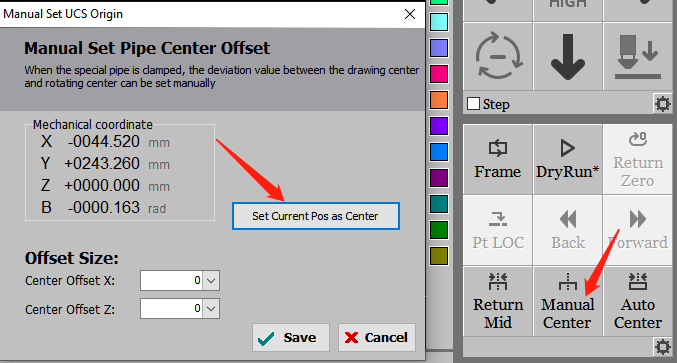This screenshot has width=677, height=363.
Task: Click Set Current Pos as Center
Action: (x=316, y=216)
